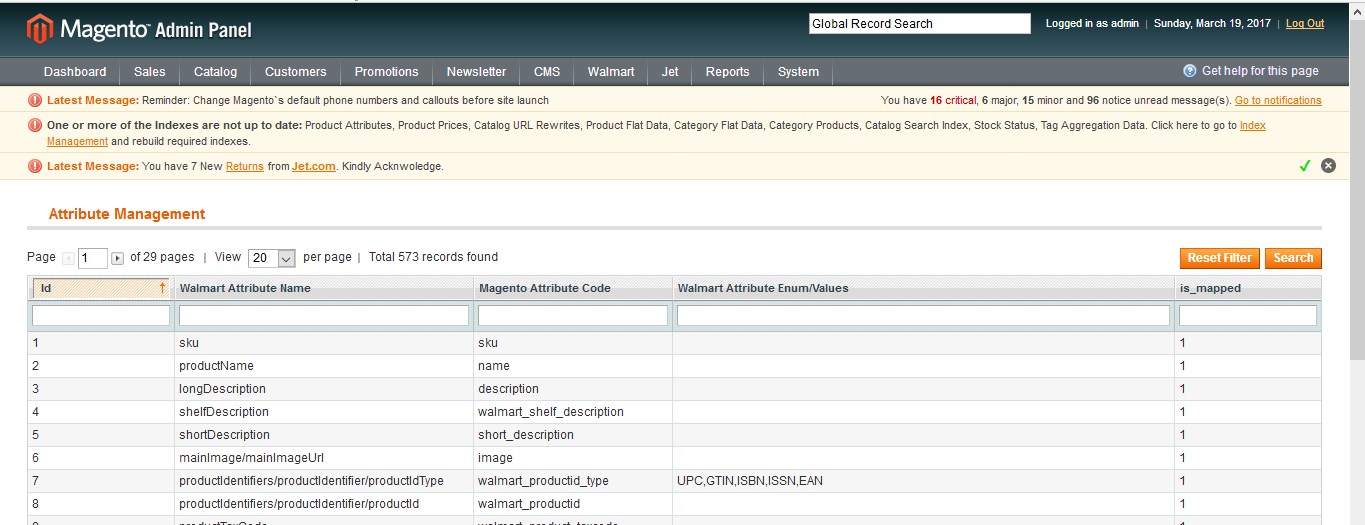Open the Walmart menu
1365x525 pixels.
[x=610, y=72]
